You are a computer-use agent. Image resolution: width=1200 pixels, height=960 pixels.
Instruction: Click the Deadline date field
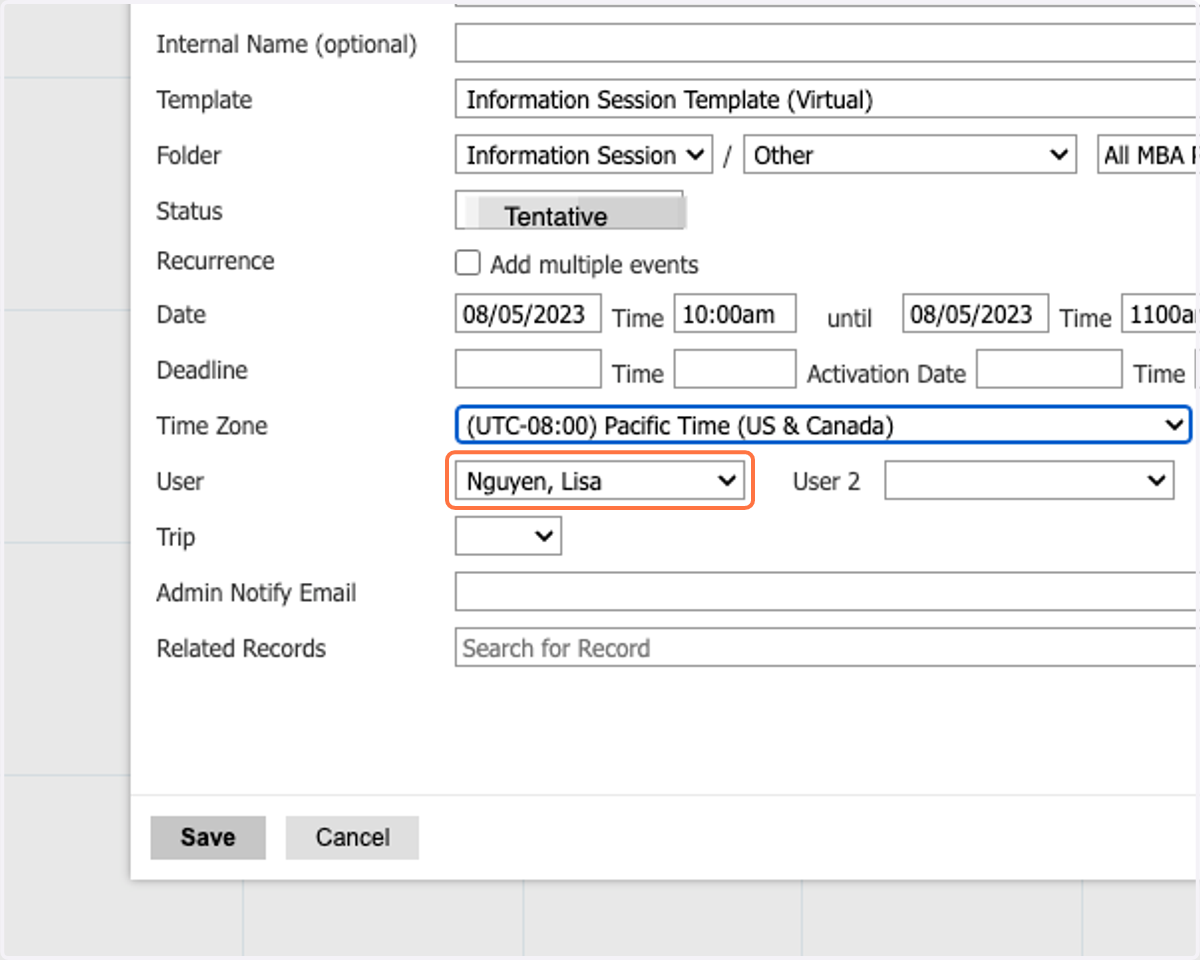coord(528,369)
